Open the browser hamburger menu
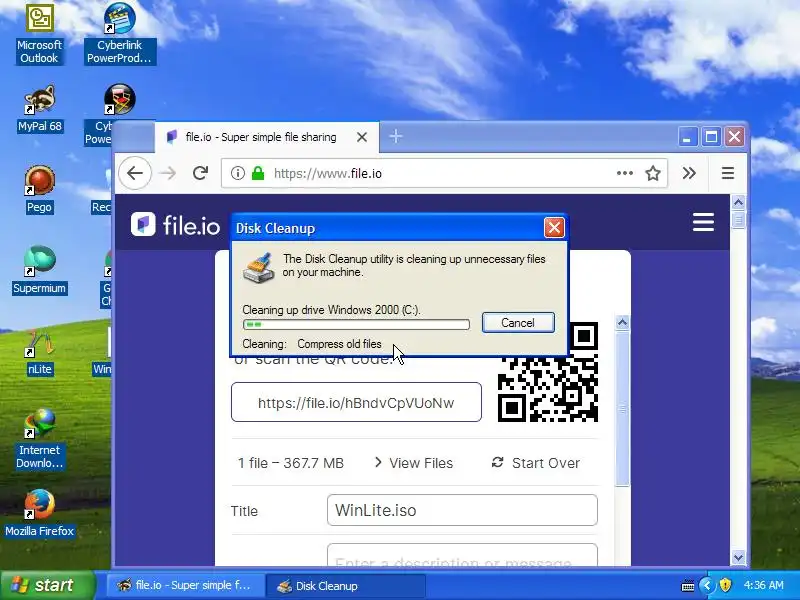 tap(728, 173)
